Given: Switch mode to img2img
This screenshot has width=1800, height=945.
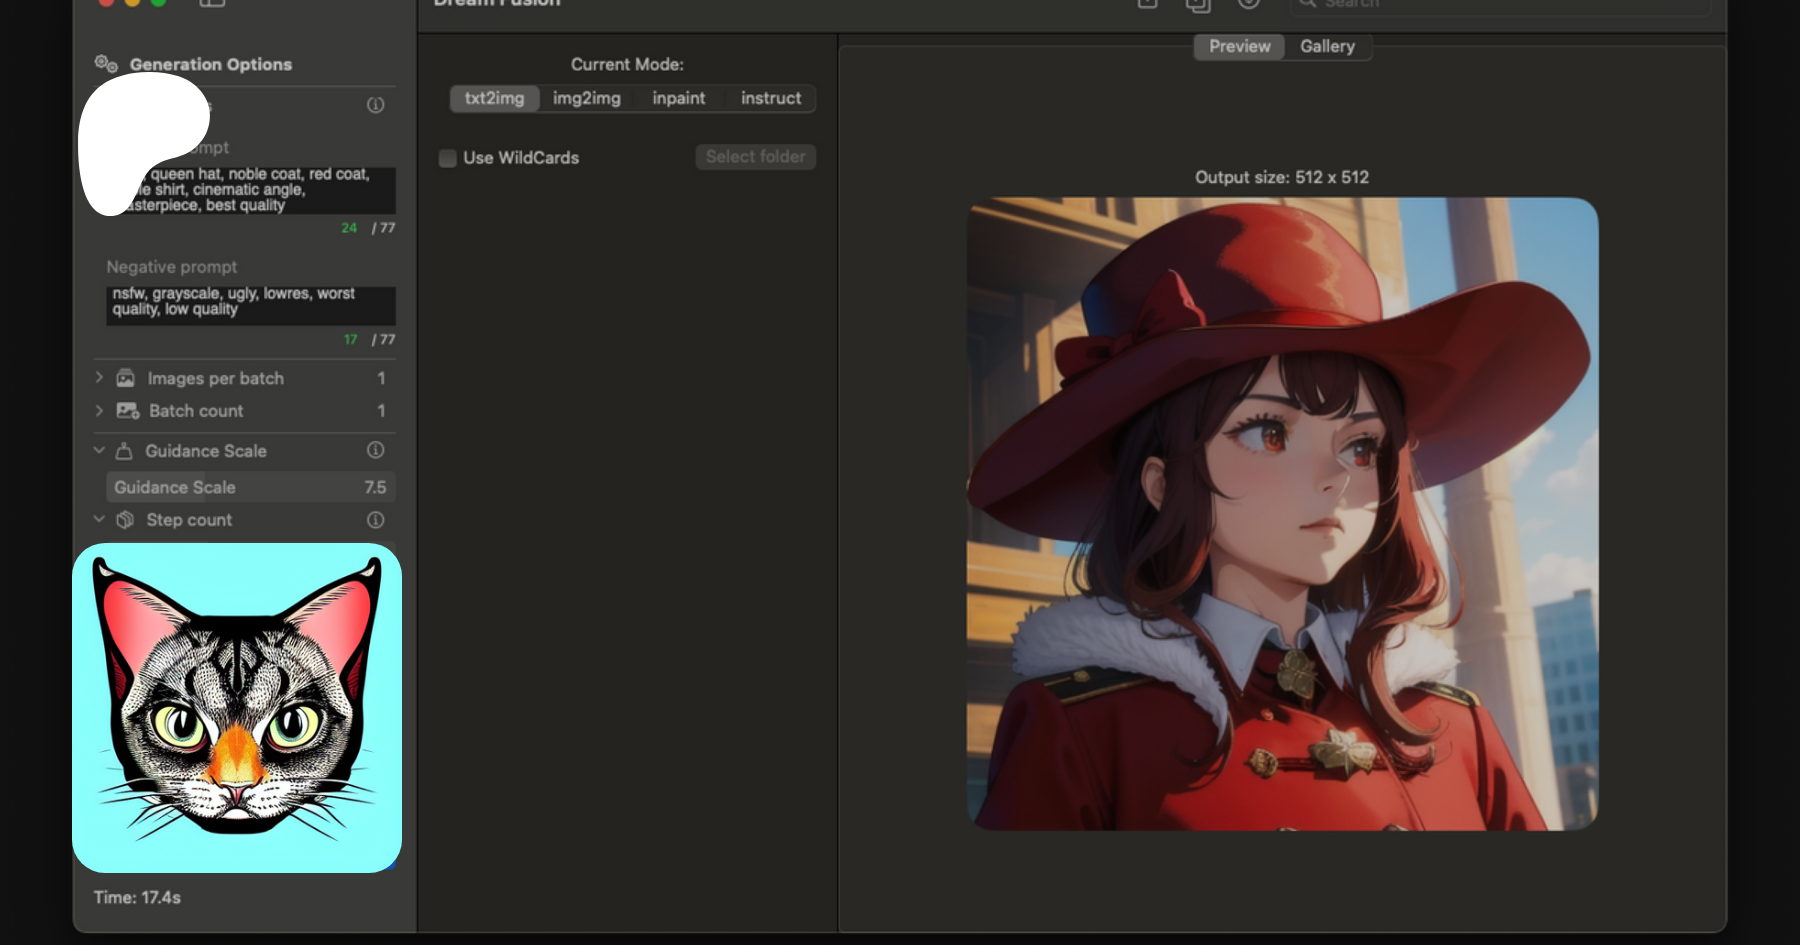Looking at the screenshot, I should [586, 98].
